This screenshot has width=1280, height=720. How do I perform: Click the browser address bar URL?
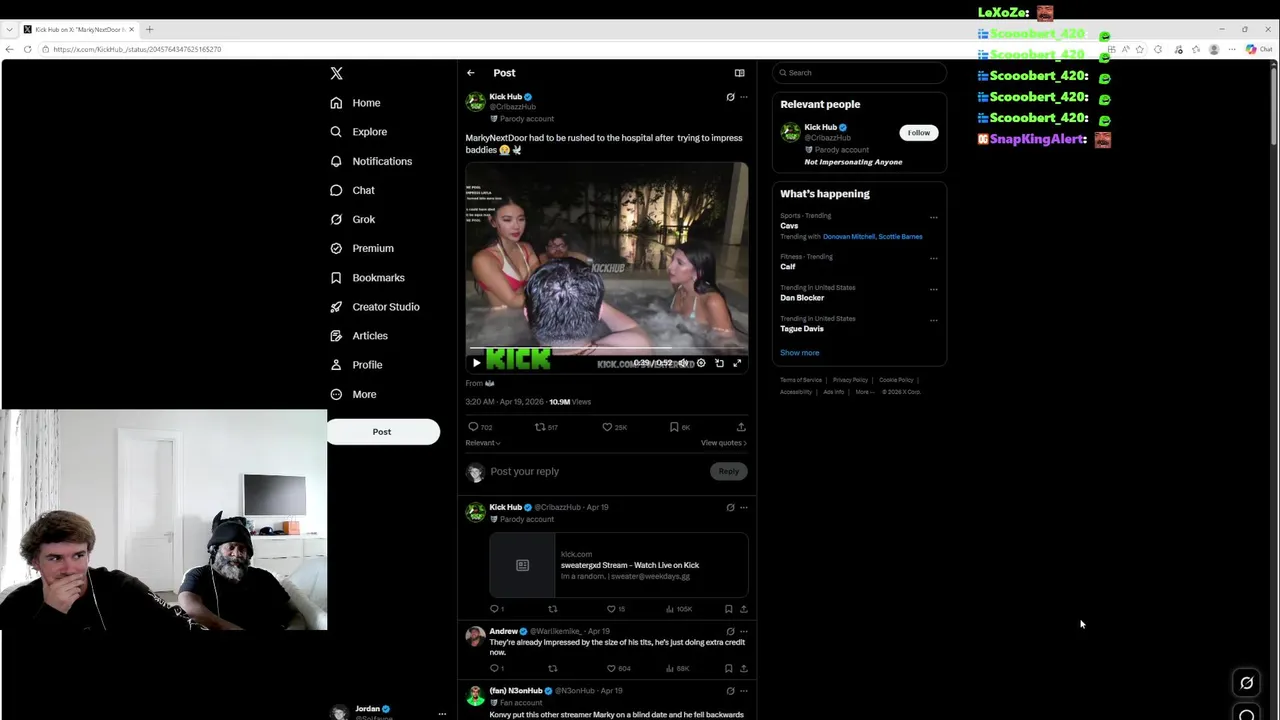(137, 49)
